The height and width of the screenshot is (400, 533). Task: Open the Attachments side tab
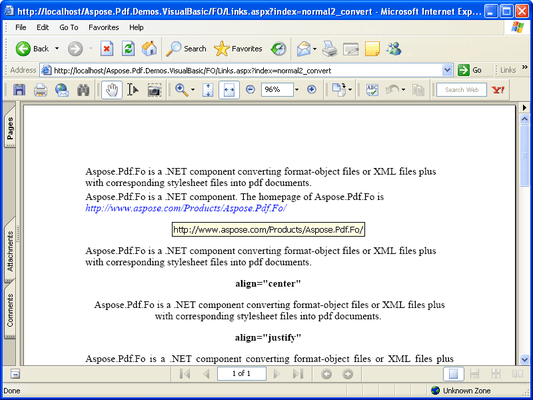10,251
